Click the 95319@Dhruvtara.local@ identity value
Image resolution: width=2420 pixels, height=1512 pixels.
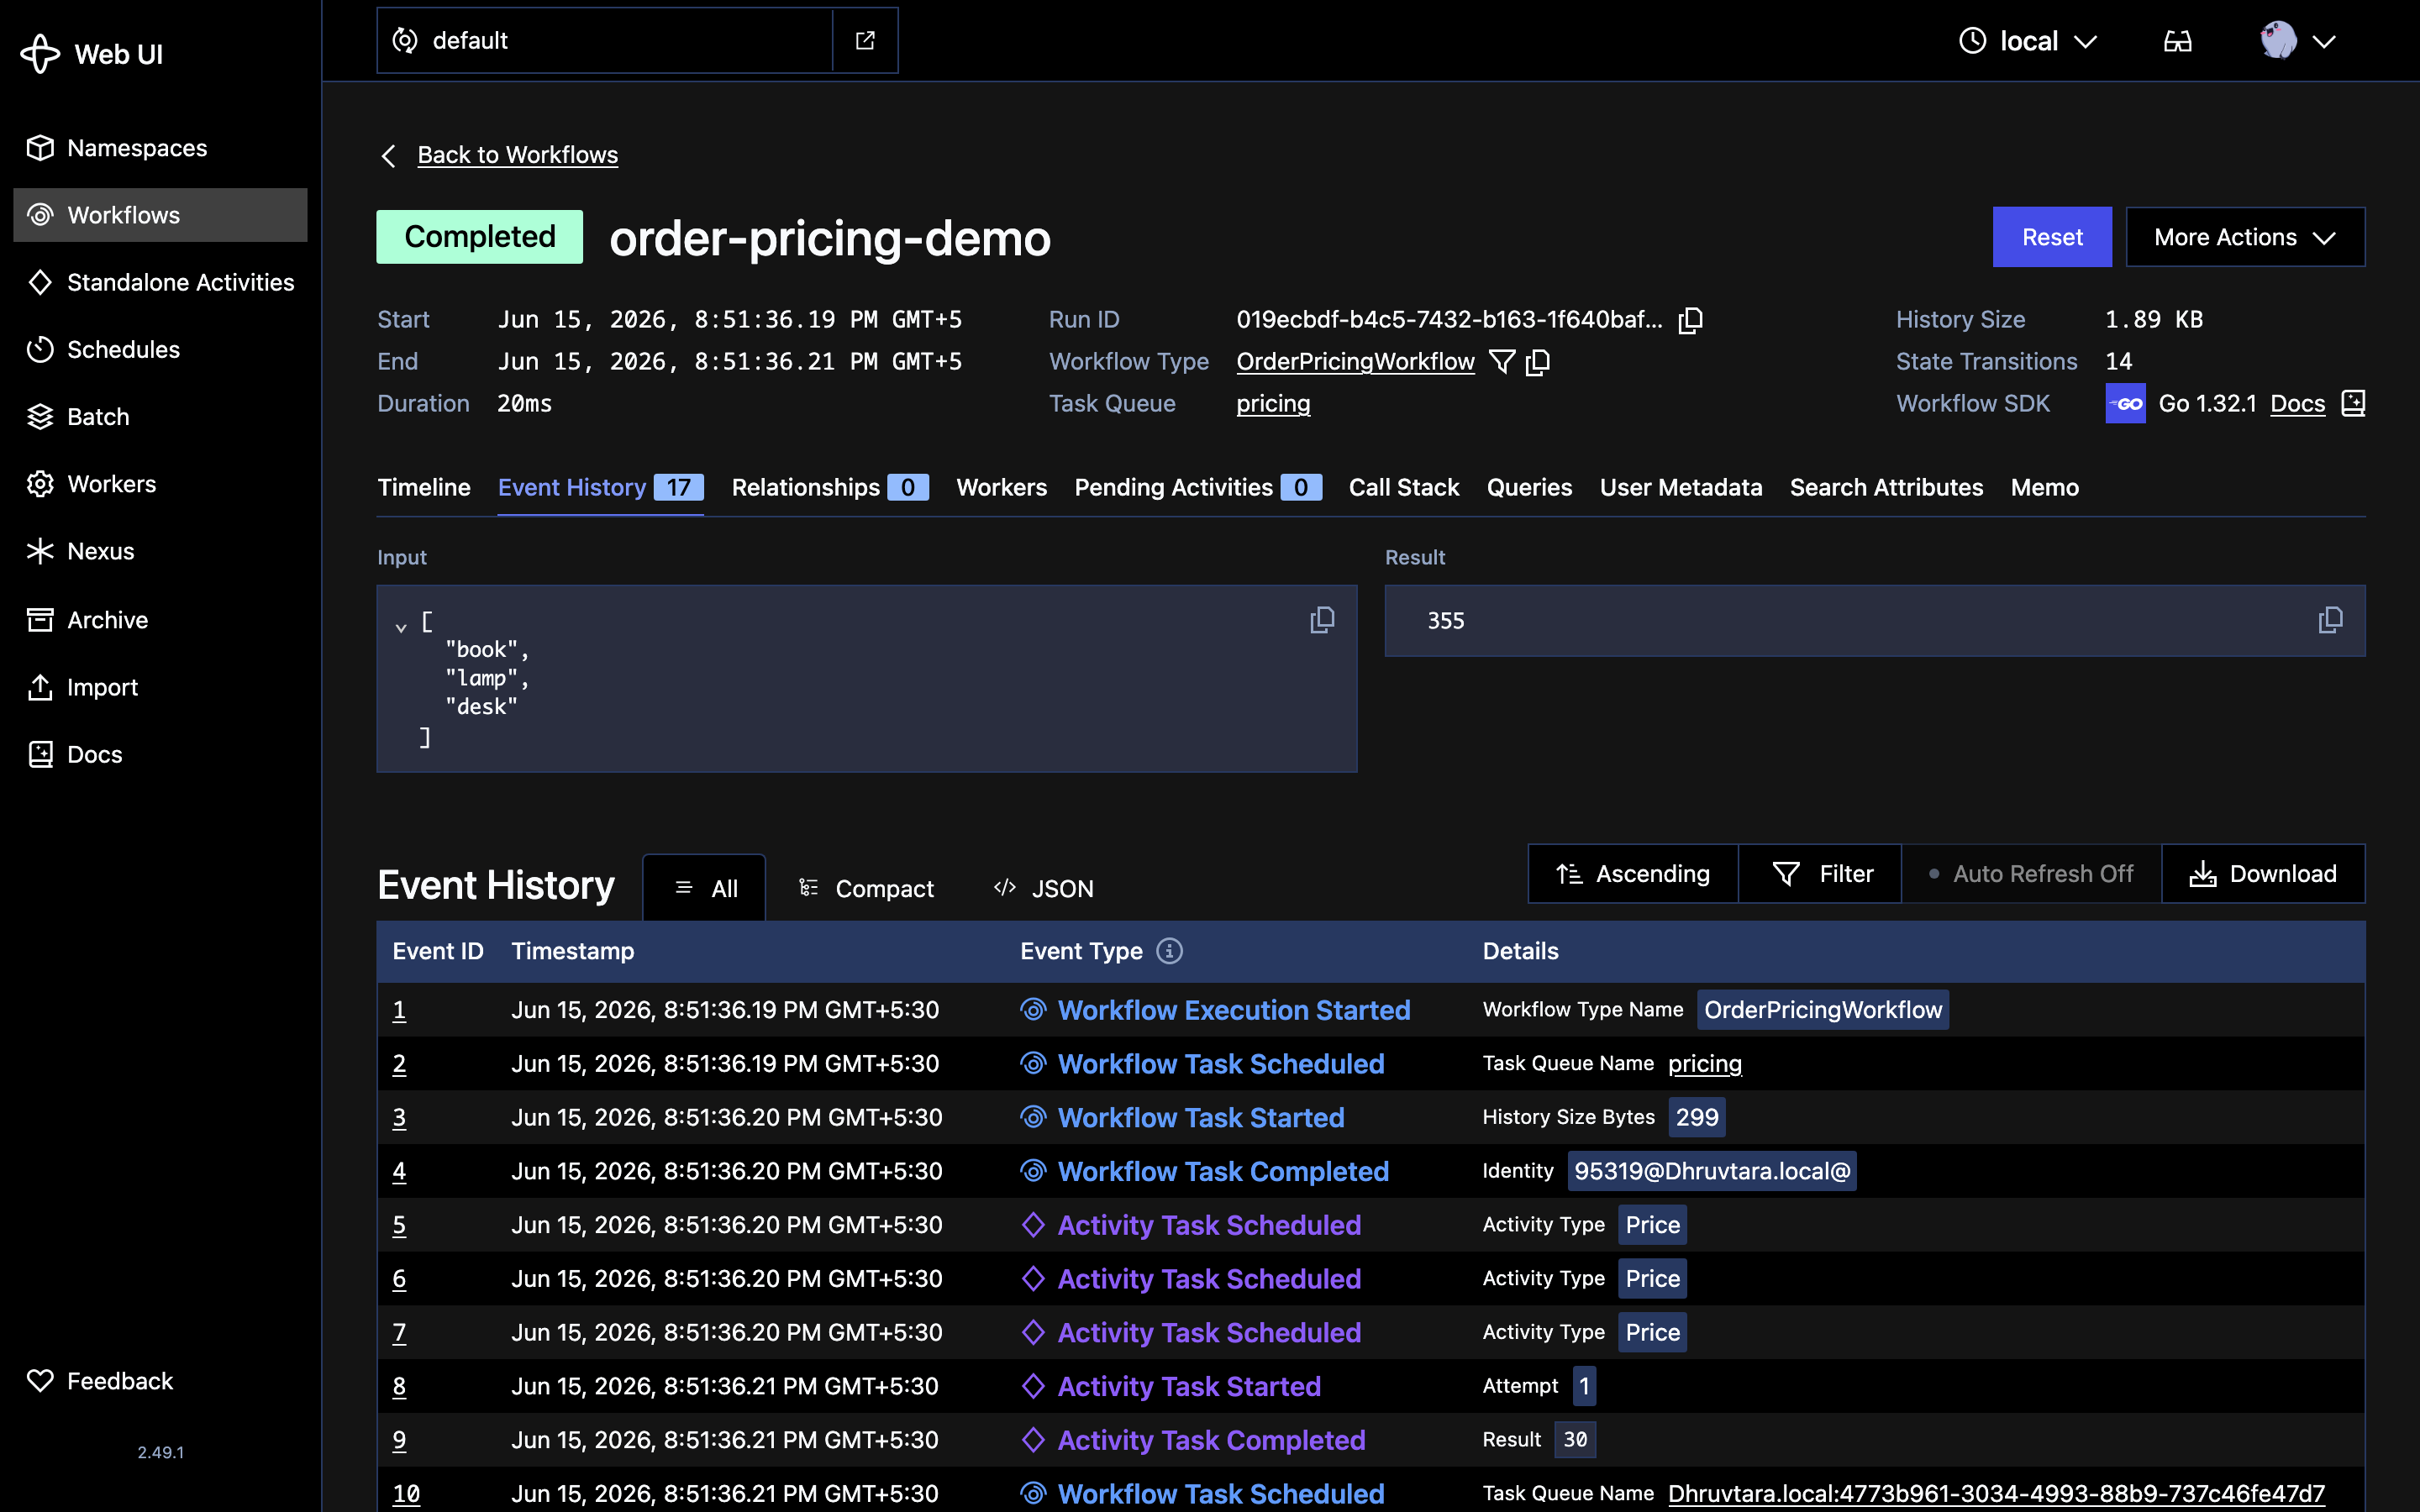pyautogui.click(x=1712, y=1171)
